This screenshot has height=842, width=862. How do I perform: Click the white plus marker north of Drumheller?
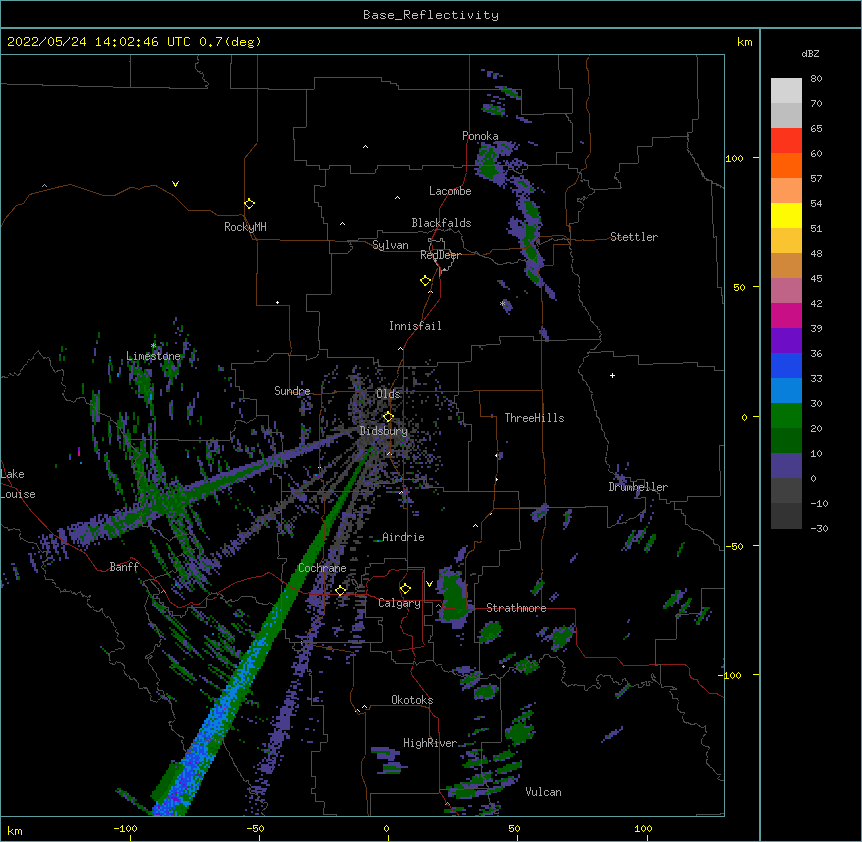612,375
